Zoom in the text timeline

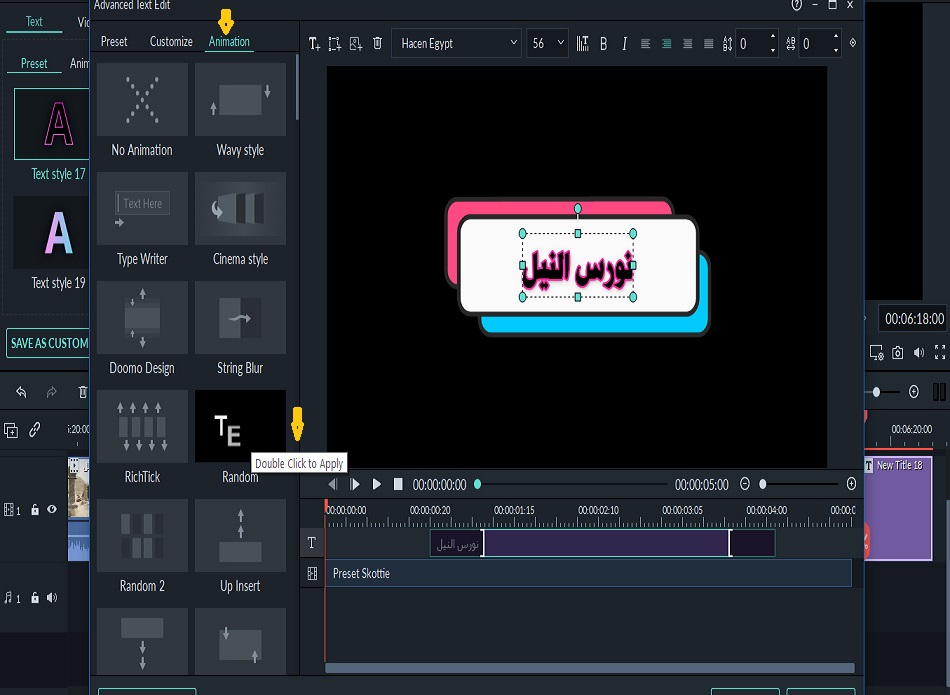tap(851, 484)
